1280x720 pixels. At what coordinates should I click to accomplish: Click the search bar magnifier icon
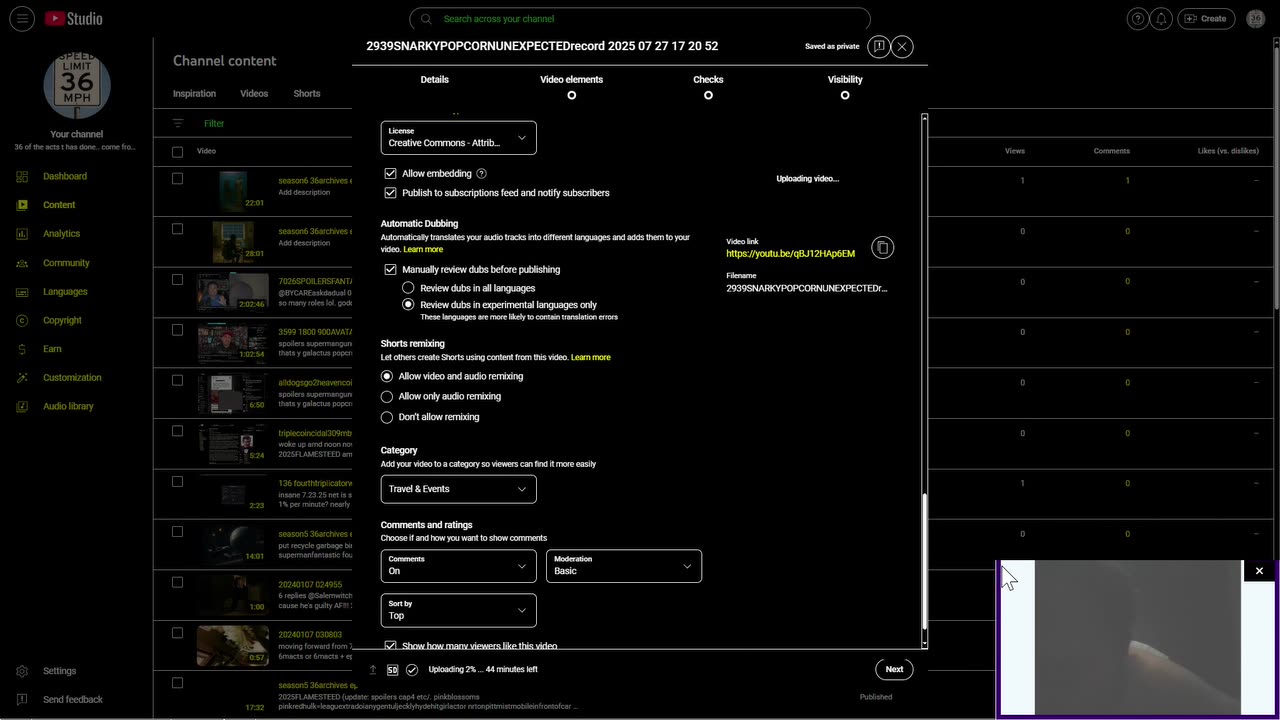click(x=426, y=19)
